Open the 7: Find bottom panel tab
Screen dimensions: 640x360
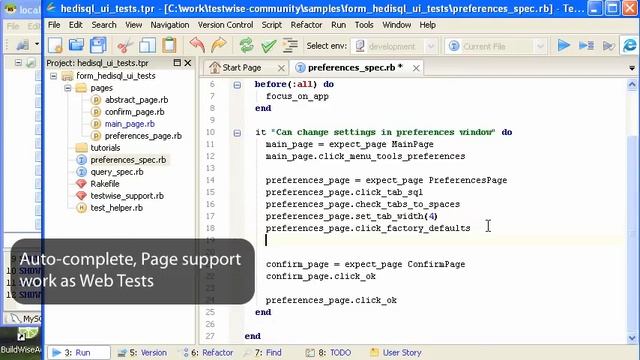263,353
